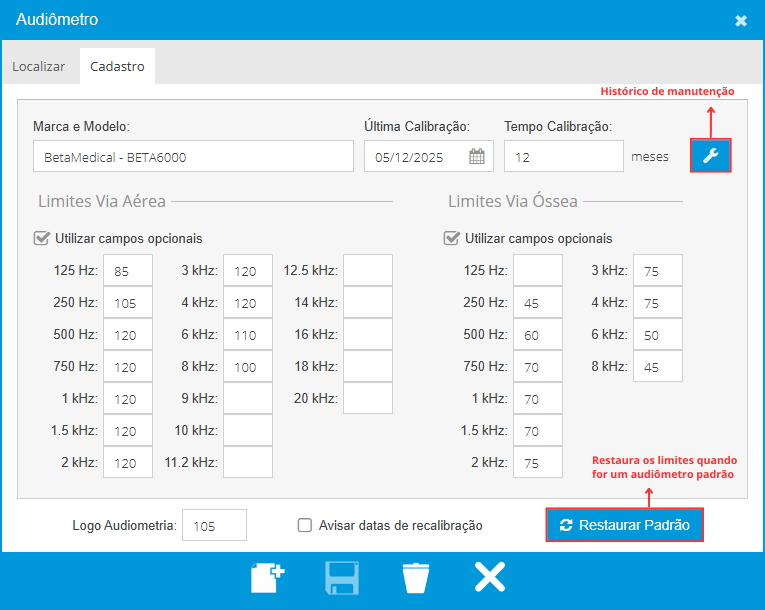Click the cancel X icon in bottom bar
The height and width of the screenshot is (610, 765).
coord(489,579)
